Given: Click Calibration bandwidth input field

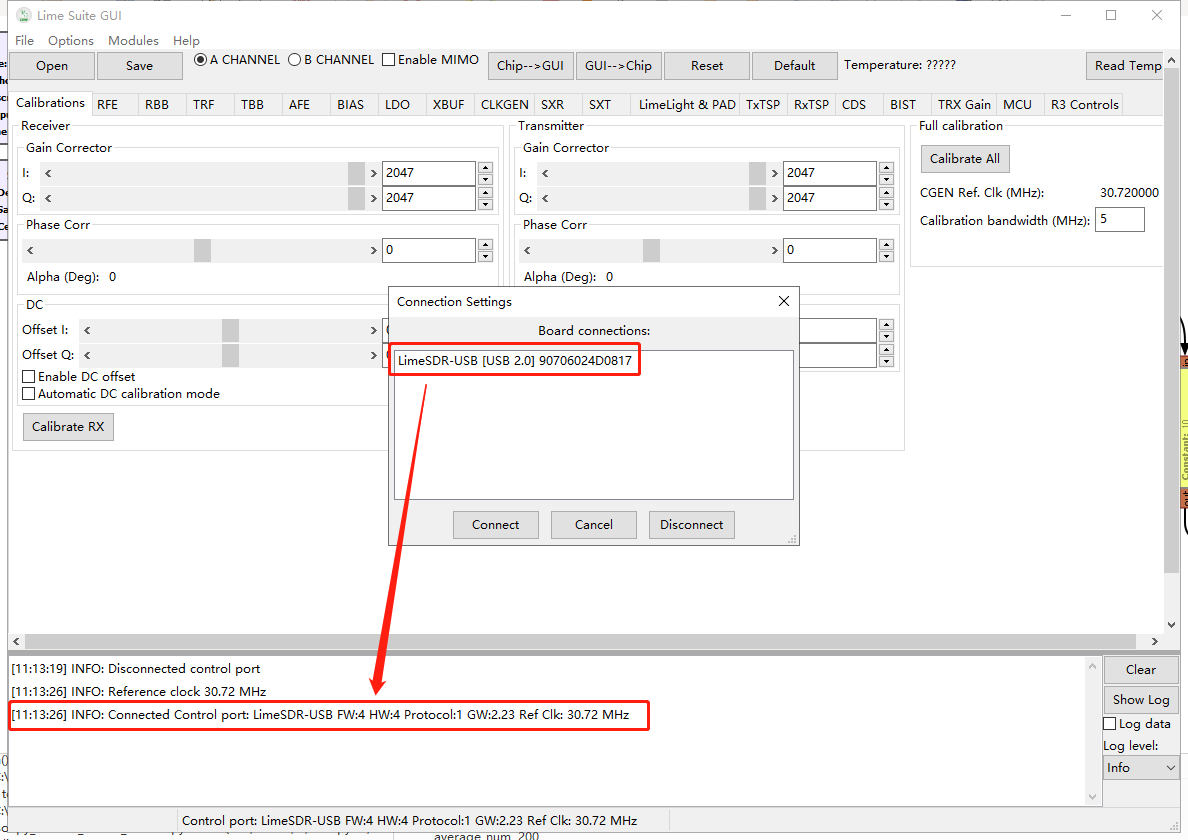Looking at the screenshot, I should [x=1120, y=220].
